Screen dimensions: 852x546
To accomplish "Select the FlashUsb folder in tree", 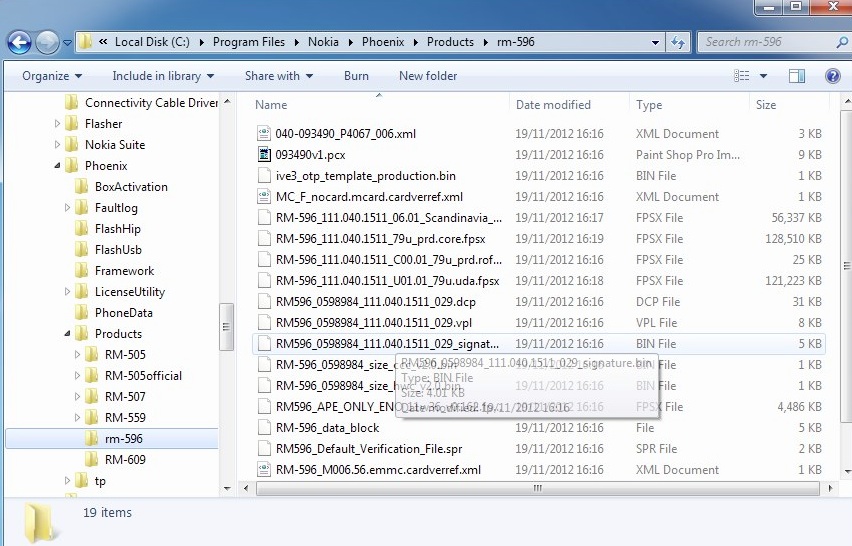I will pyautogui.click(x=108, y=250).
